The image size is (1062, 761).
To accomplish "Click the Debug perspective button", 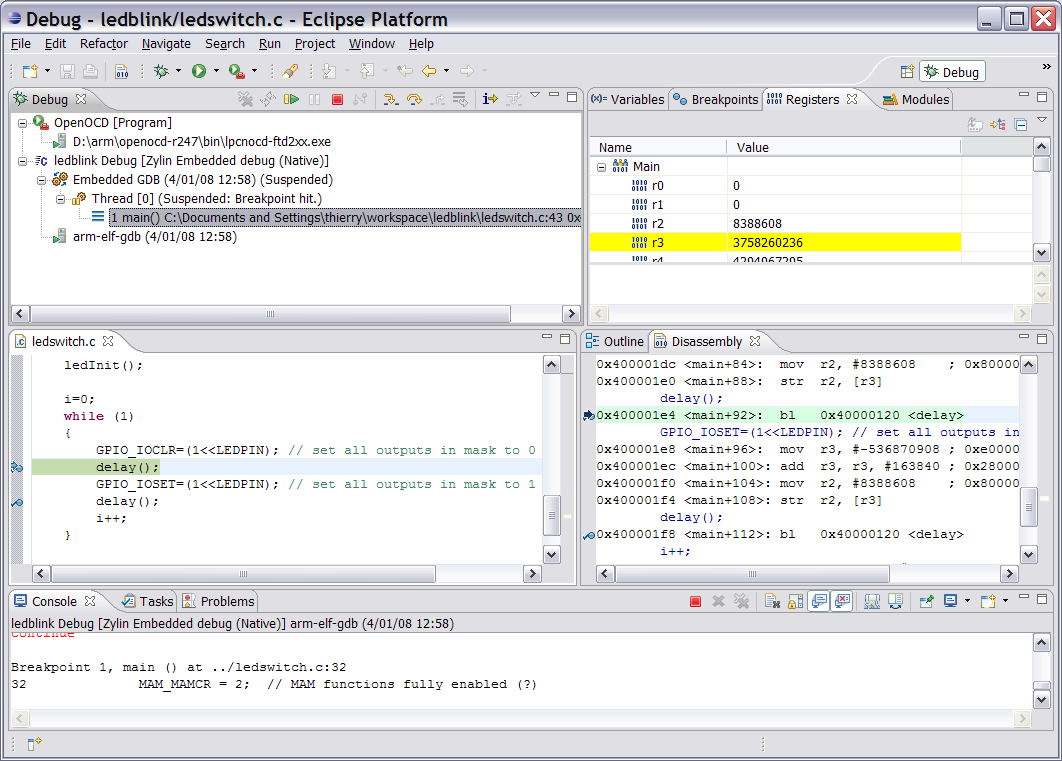I will (x=952, y=72).
